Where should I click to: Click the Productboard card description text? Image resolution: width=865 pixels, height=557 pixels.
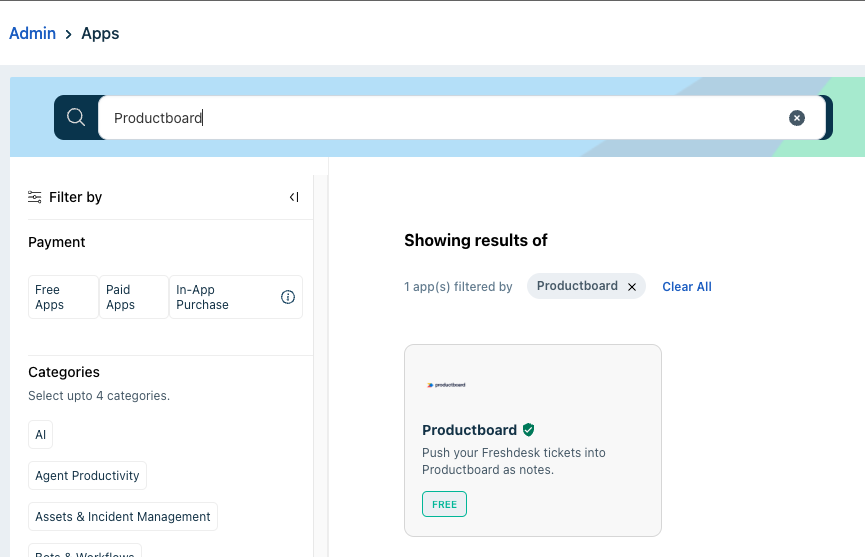tap(514, 461)
